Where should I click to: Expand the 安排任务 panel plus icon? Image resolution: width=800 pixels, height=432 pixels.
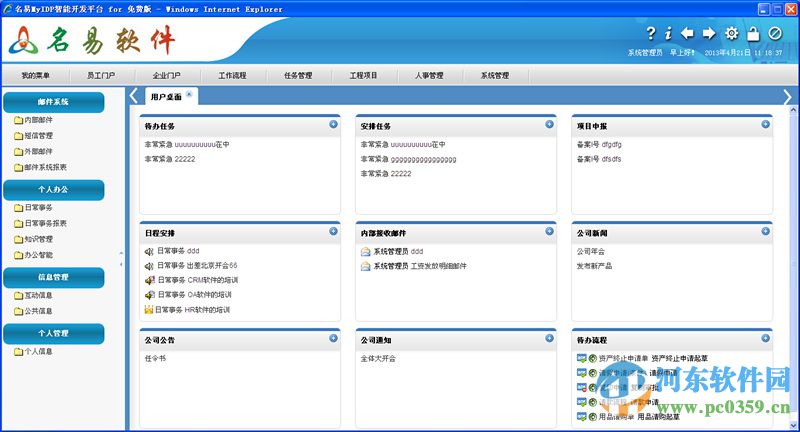tap(549, 124)
